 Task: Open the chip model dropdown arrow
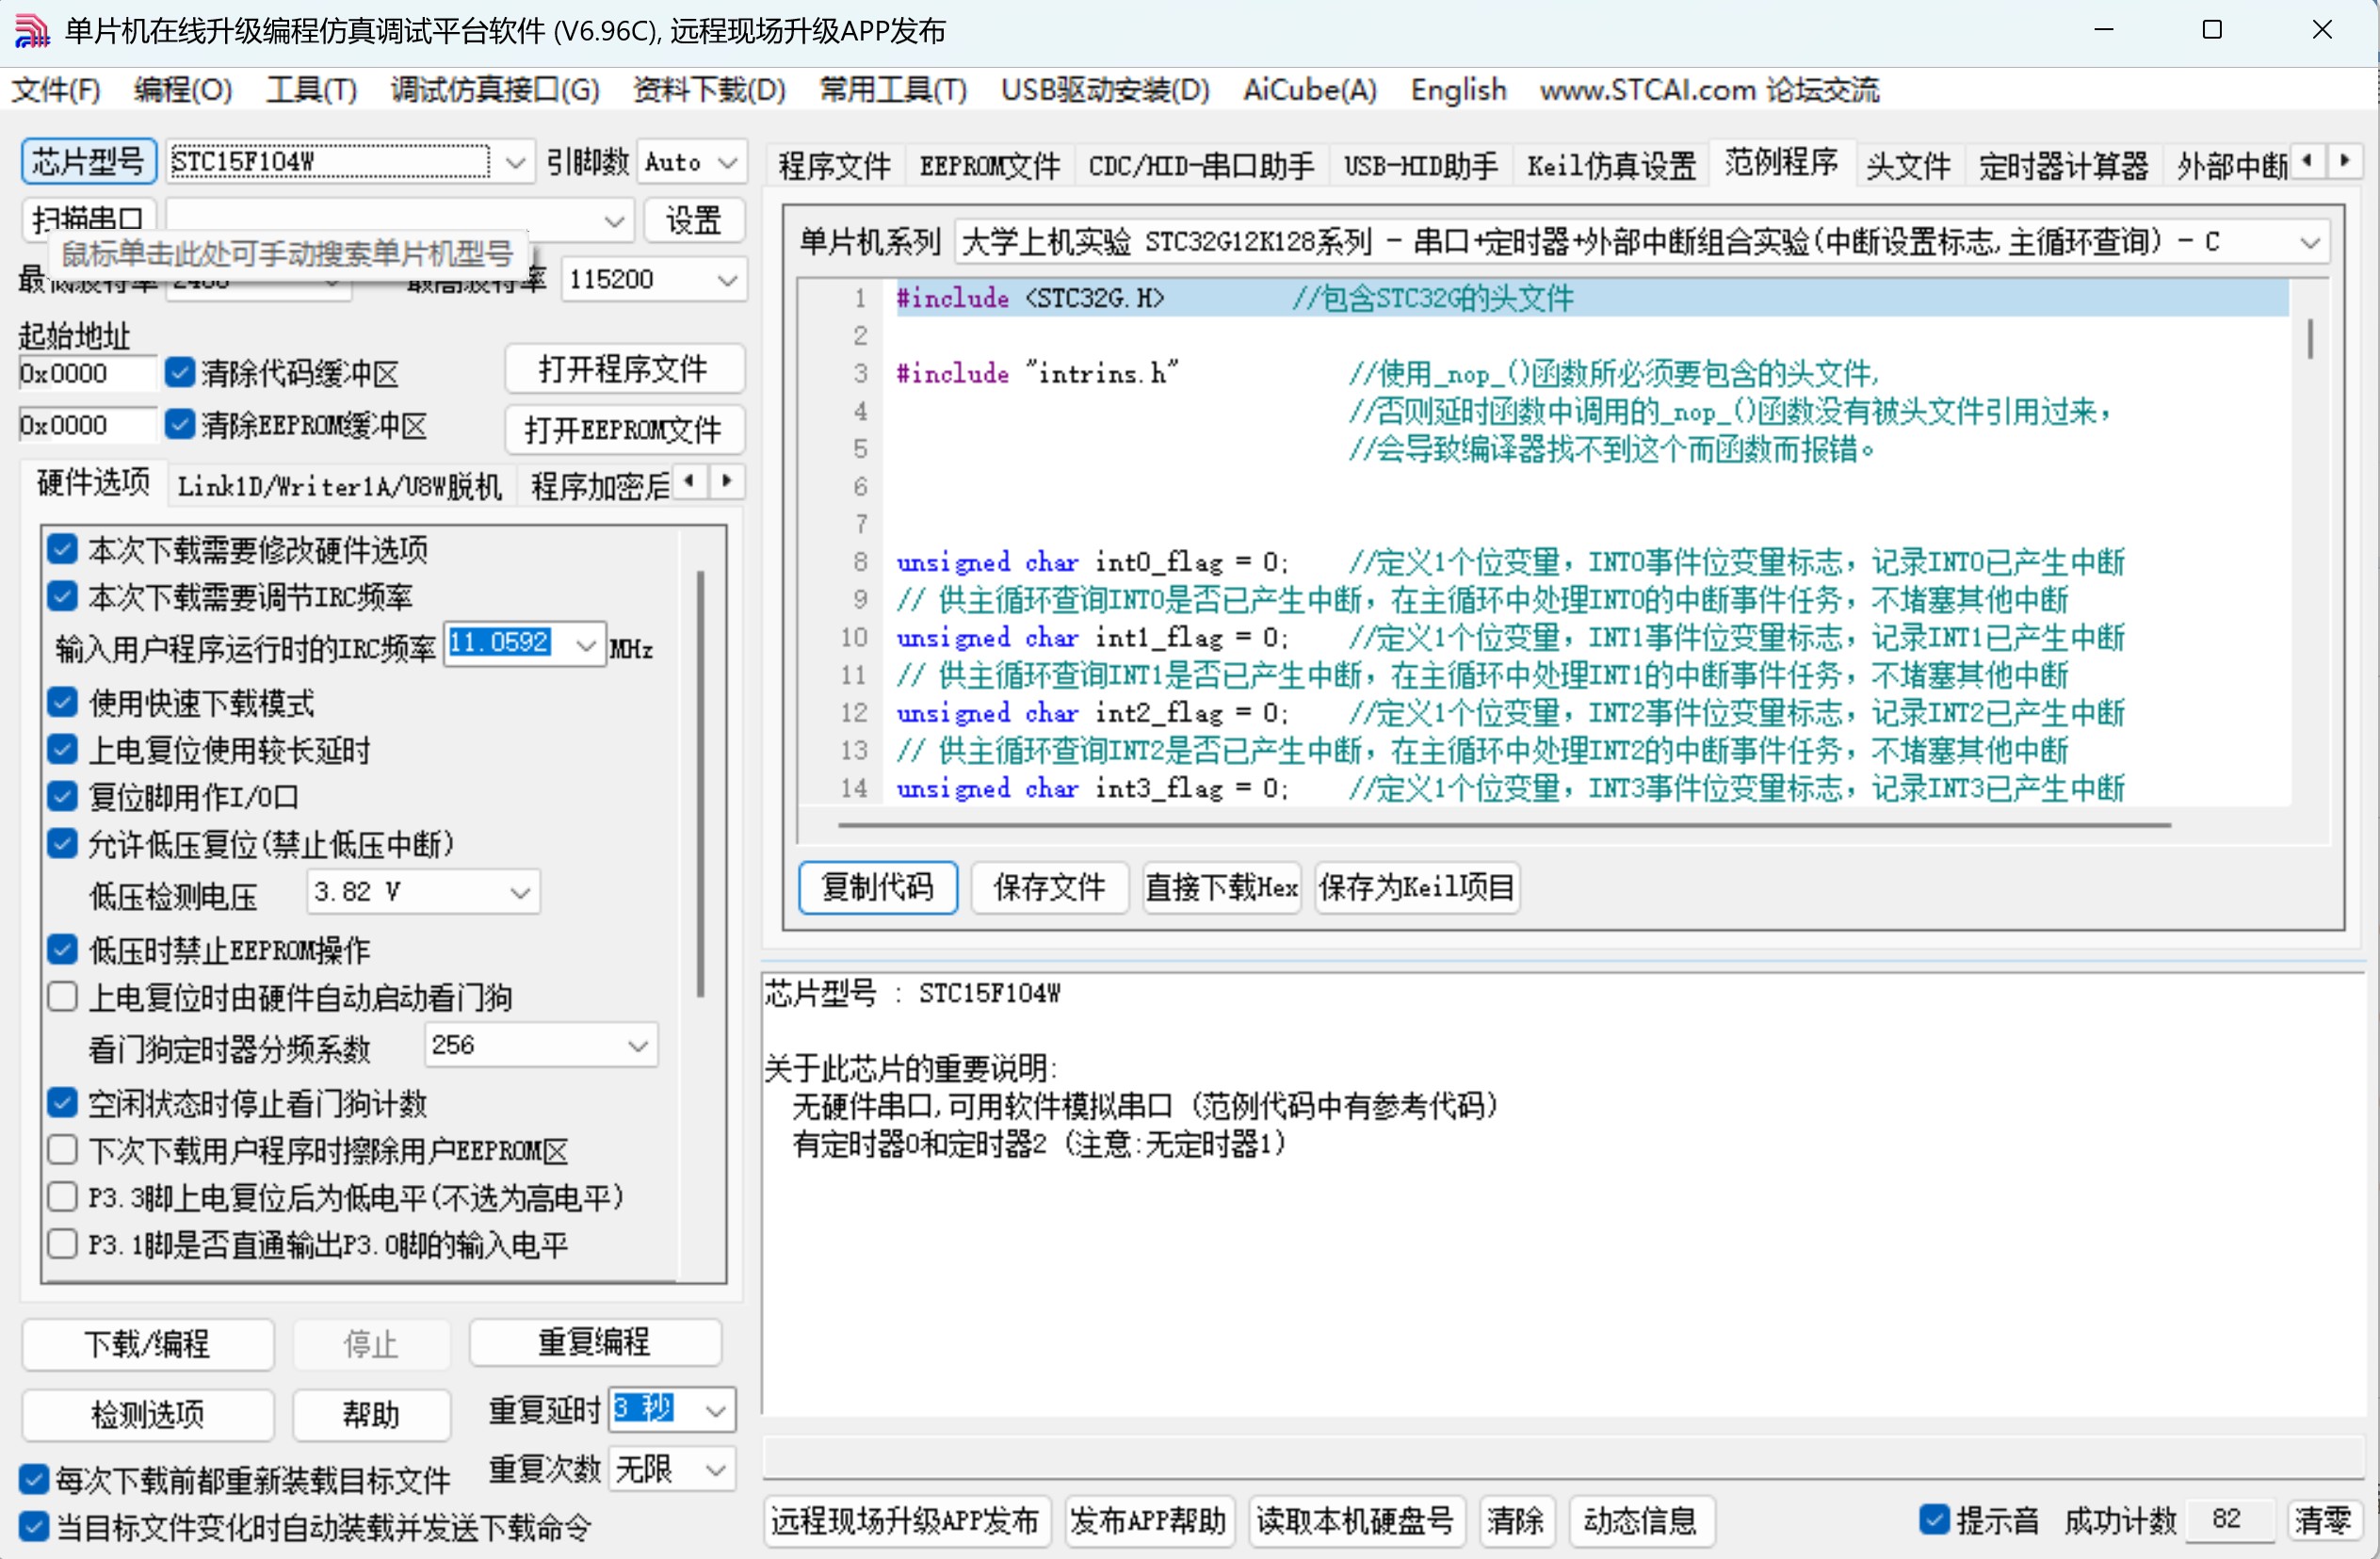tap(515, 162)
